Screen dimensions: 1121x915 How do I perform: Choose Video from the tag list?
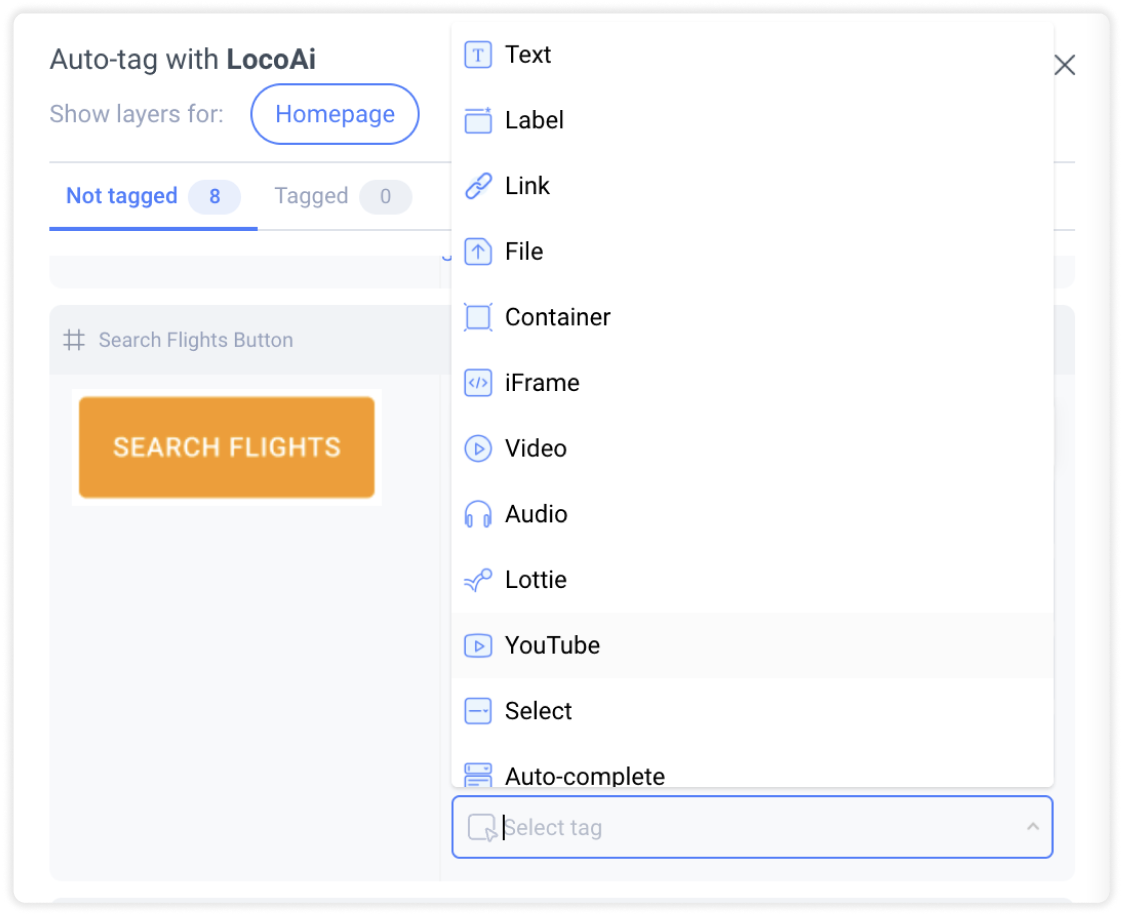coord(752,449)
